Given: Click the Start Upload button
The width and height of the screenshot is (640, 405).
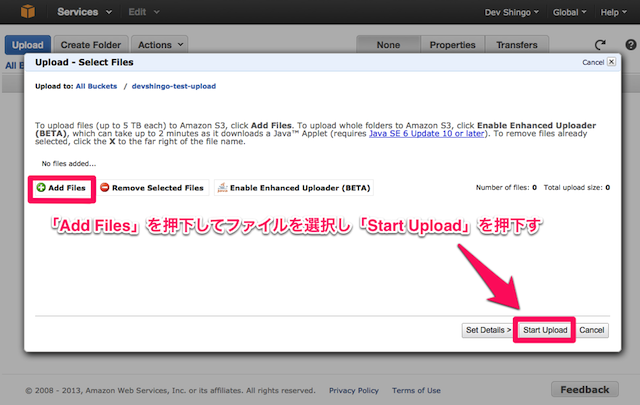Looking at the screenshot, I should [x=545, y=330].
